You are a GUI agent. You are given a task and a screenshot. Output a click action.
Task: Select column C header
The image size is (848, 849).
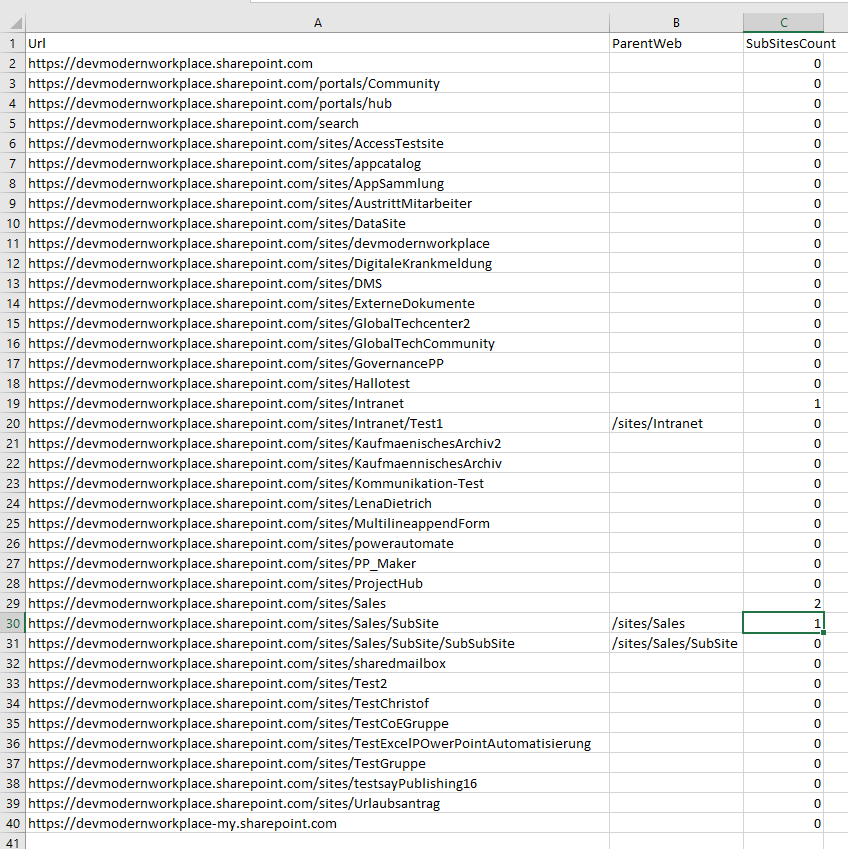783,23
